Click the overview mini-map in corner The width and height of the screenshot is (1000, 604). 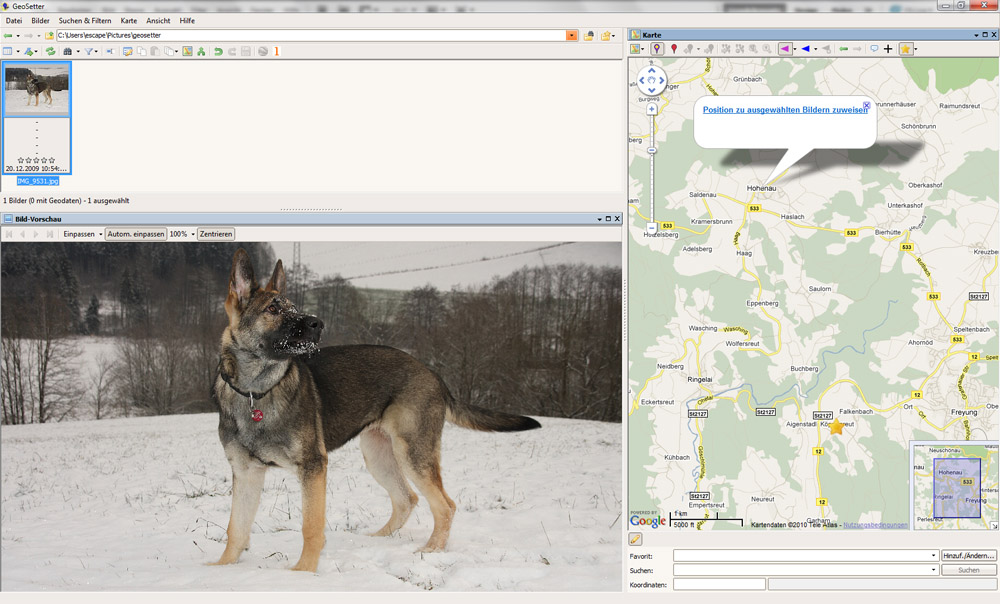[954, 486]
